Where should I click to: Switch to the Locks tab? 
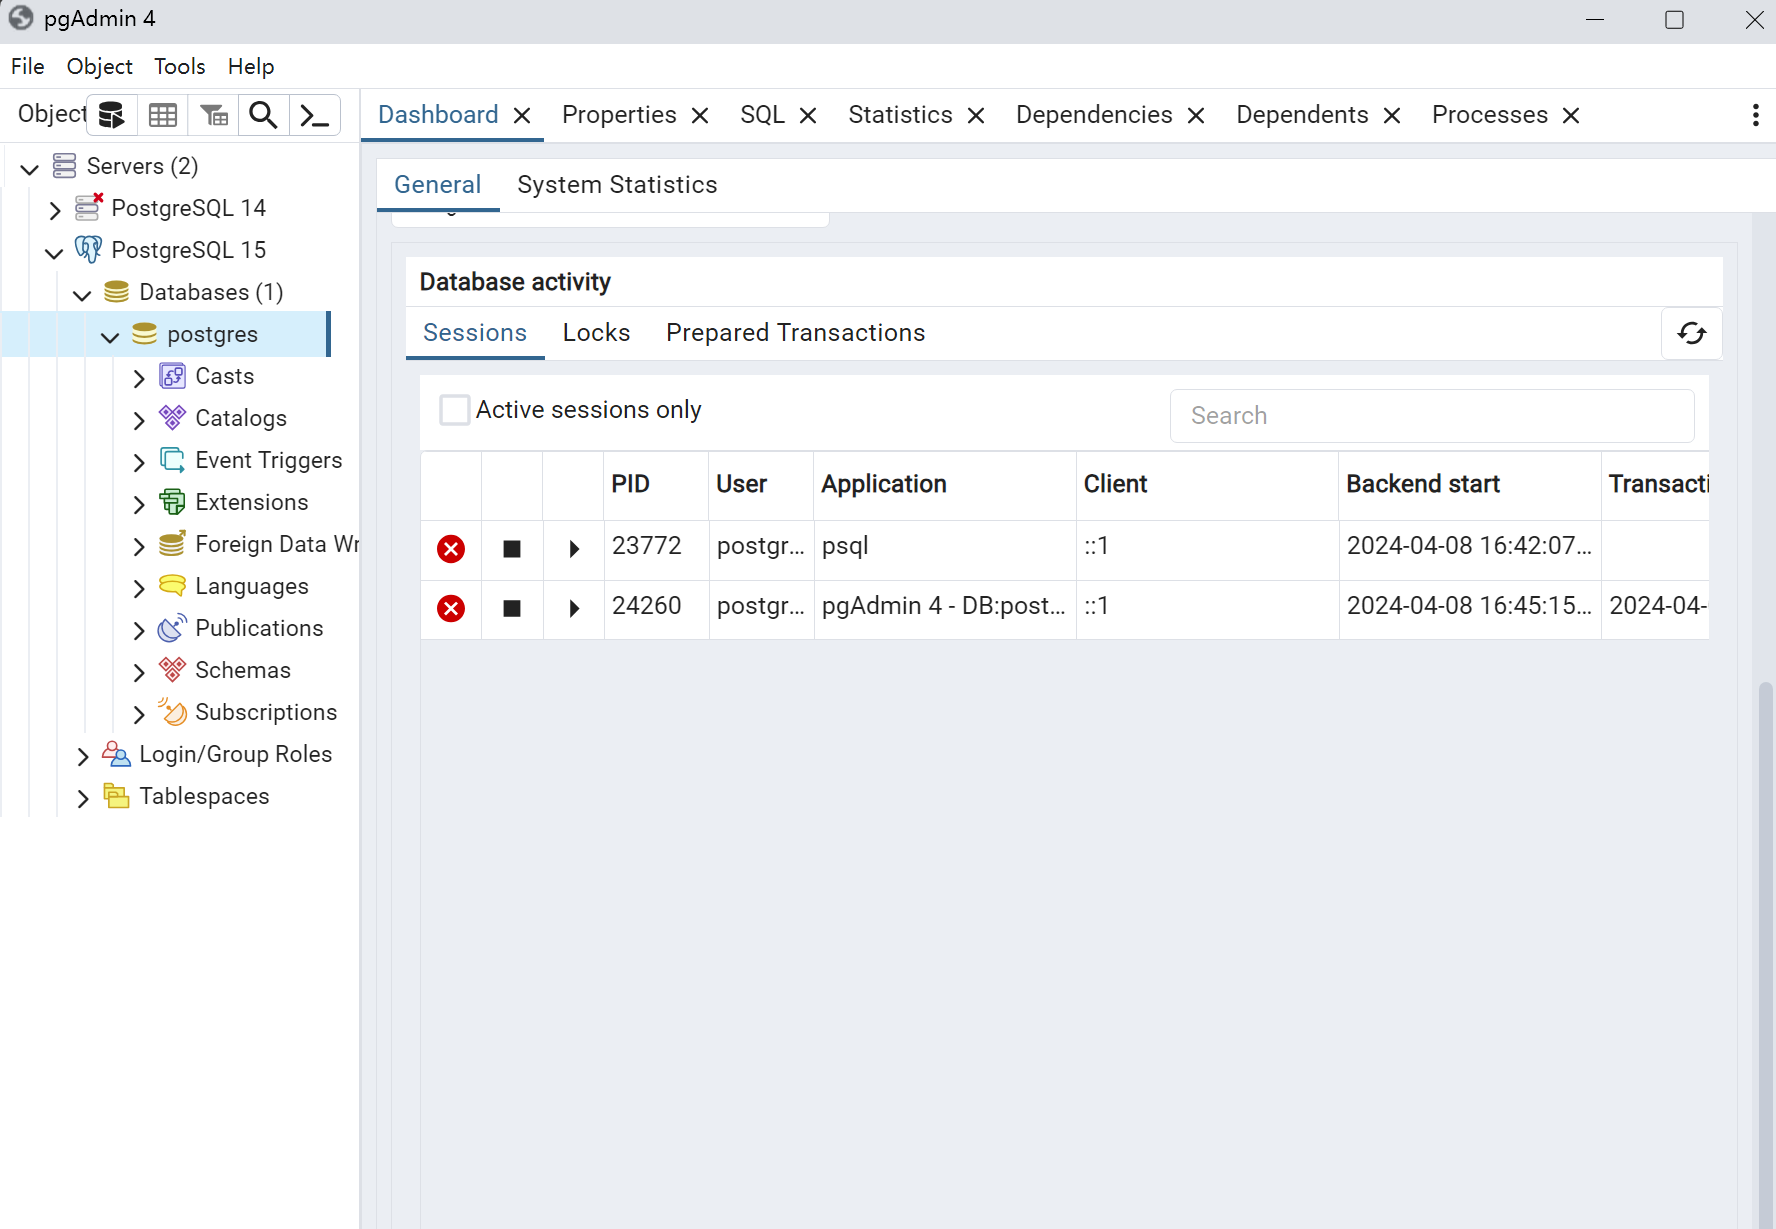[x=596, y=333]
